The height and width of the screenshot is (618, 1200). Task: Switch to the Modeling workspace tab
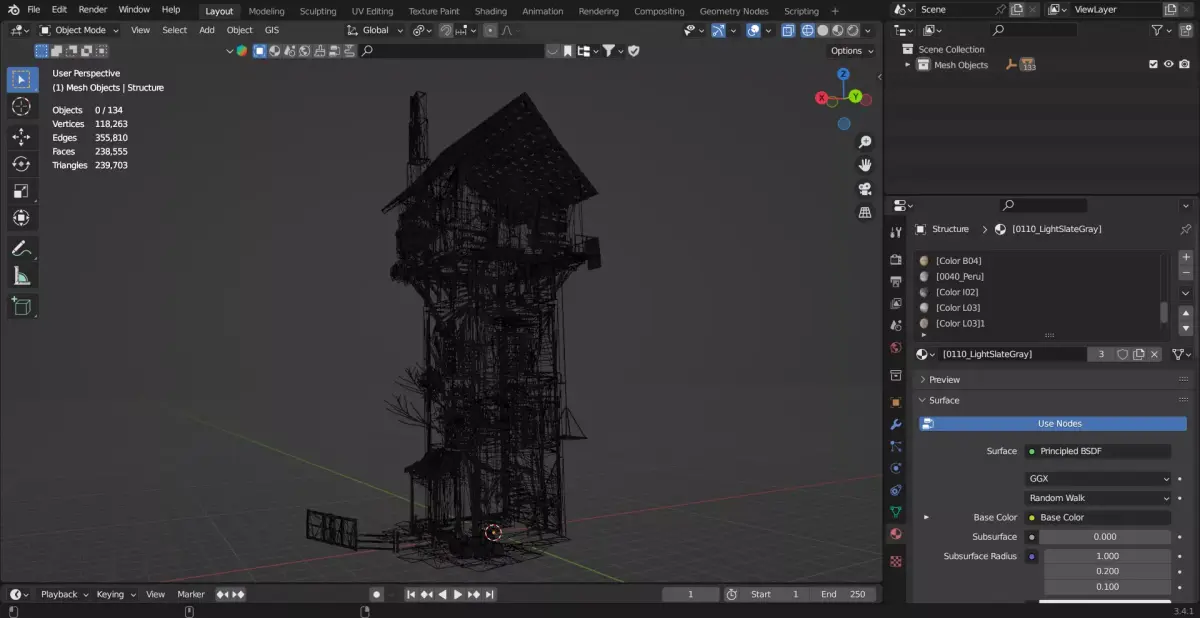coord(266,11)
